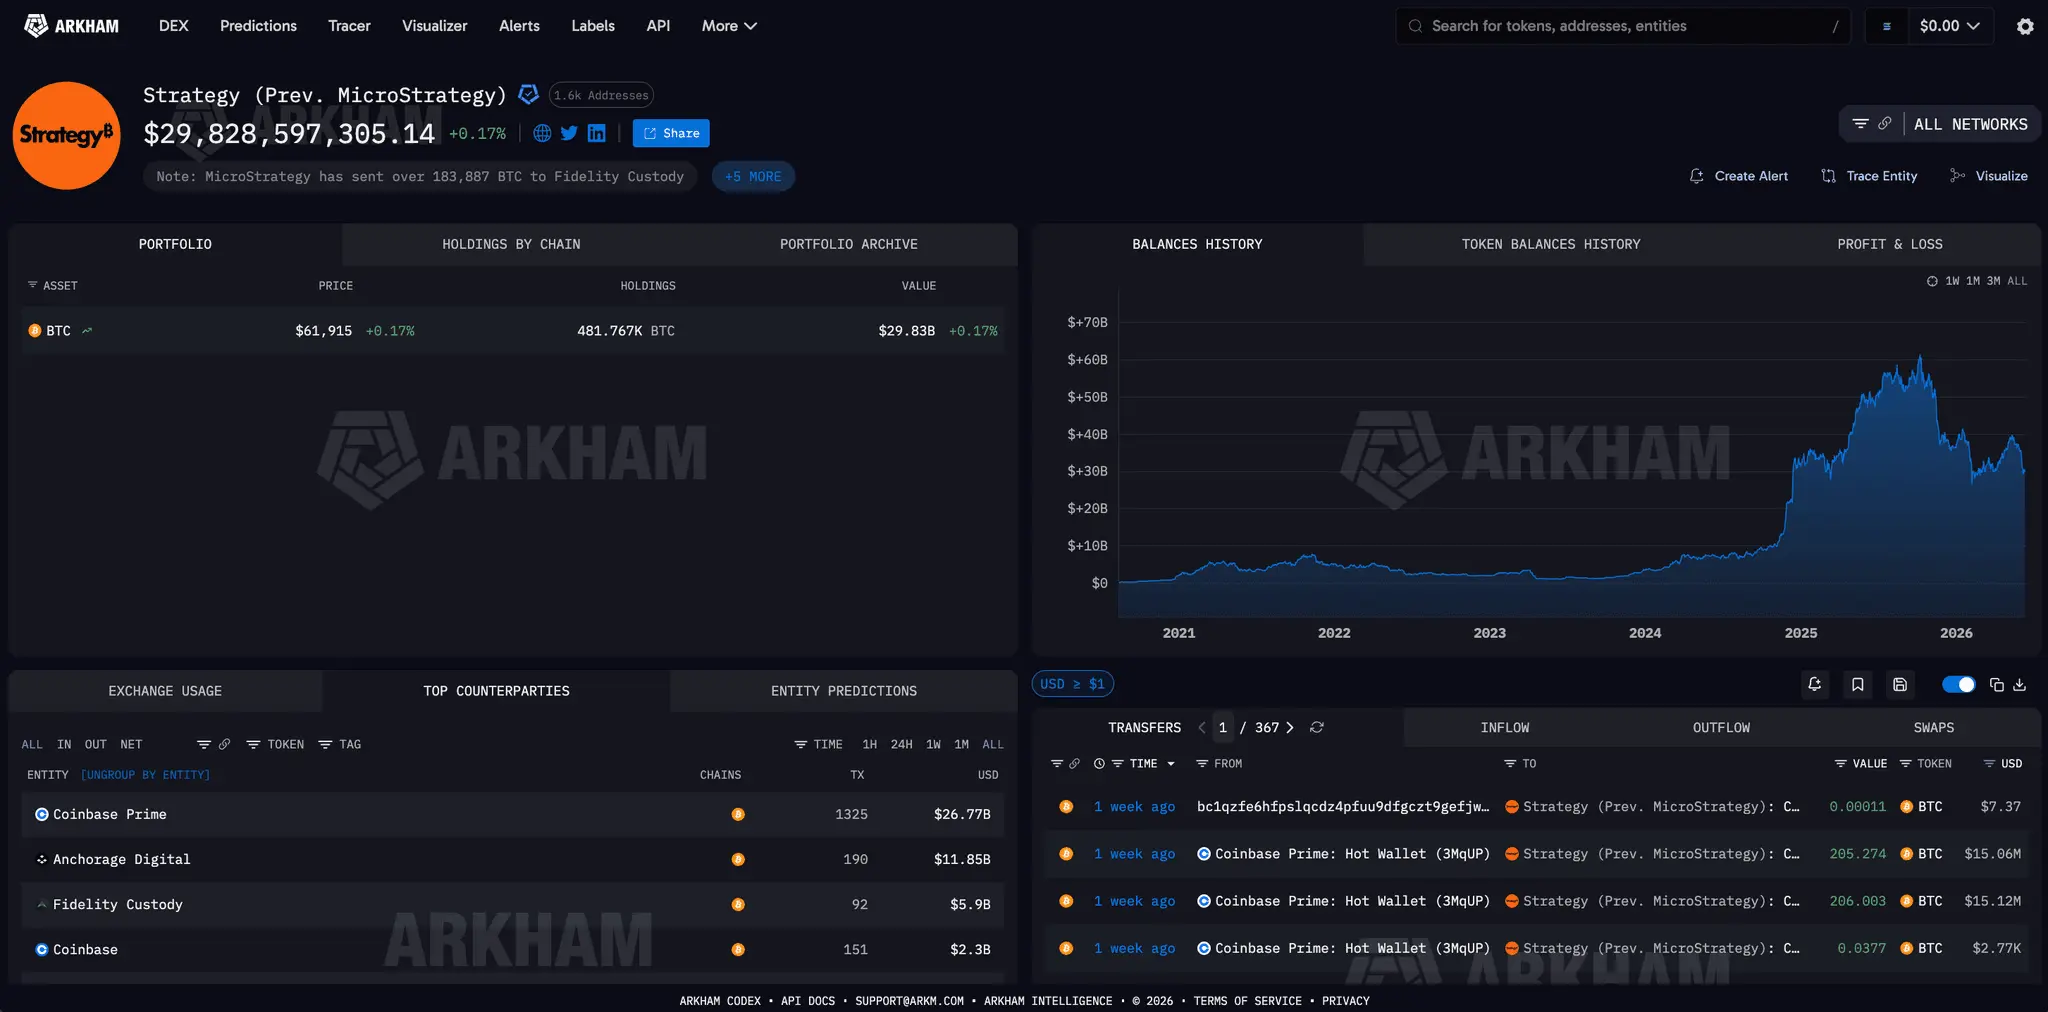Click the link icon beside All Networks

click(1884, 124)
